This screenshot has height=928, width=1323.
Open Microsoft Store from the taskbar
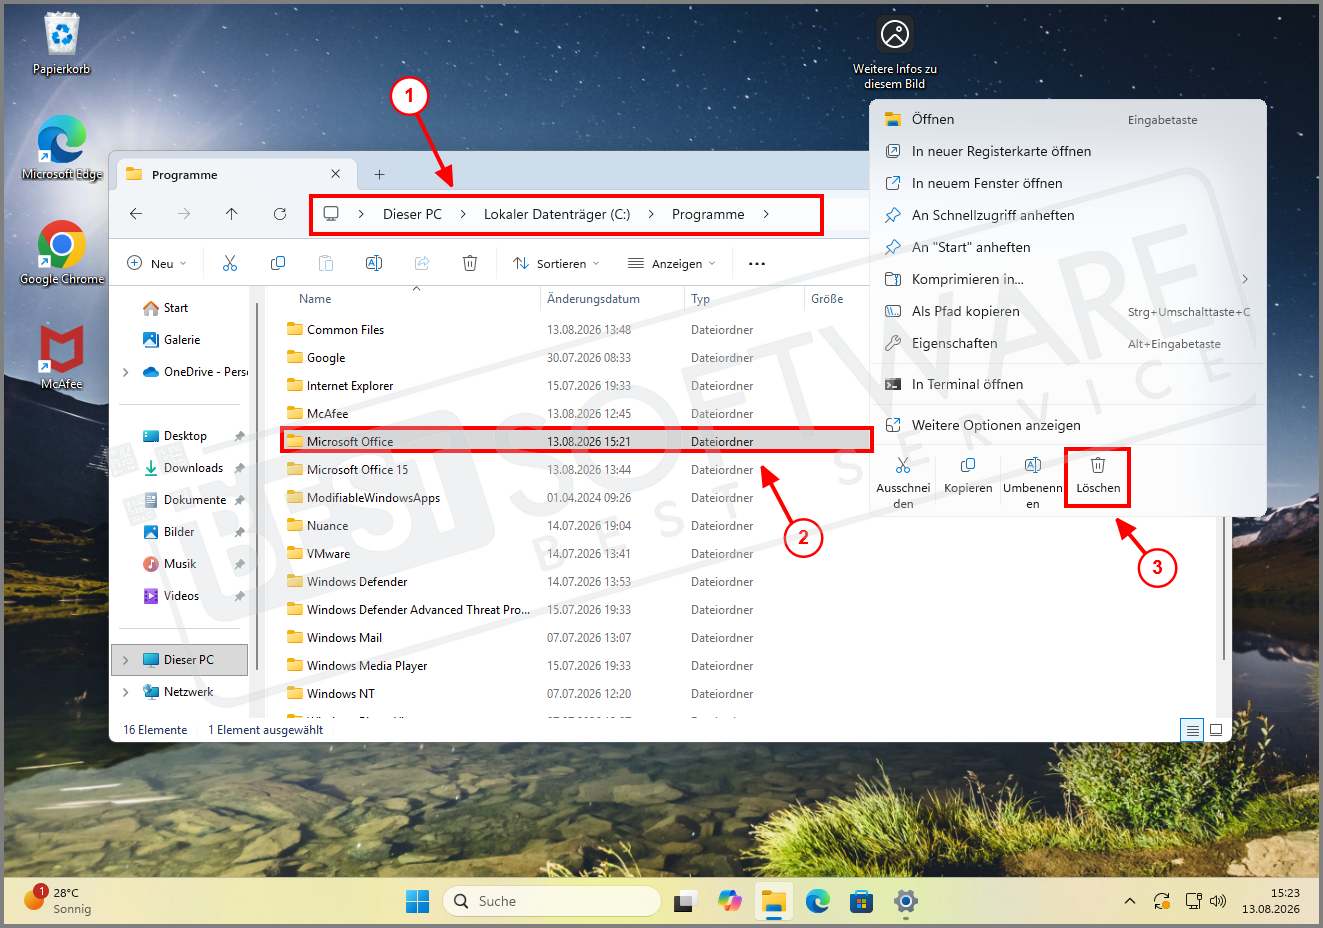pyautogui.click(x=861, y=901)
